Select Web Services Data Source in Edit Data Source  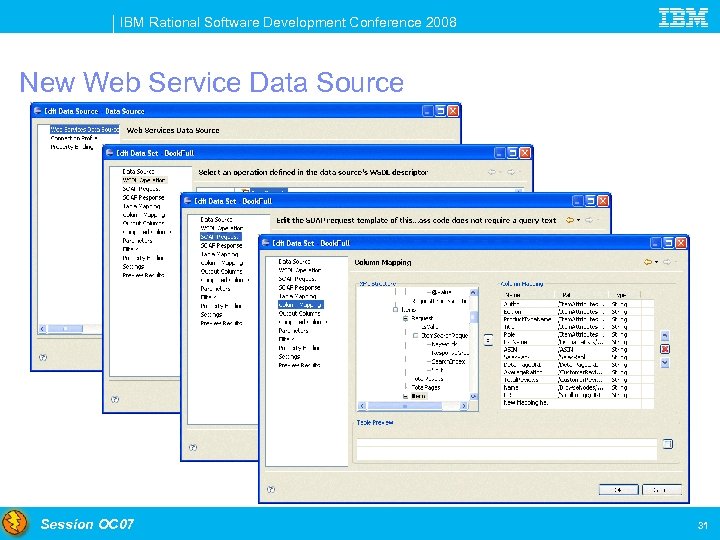tap(84, 129)
